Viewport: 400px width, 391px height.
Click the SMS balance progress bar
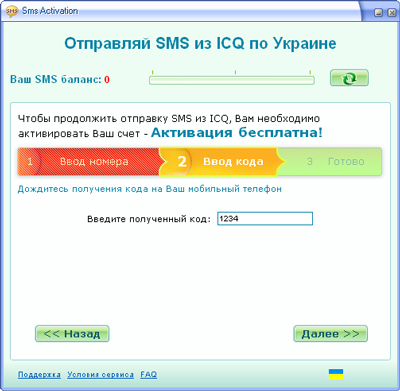tap(232, 80)
